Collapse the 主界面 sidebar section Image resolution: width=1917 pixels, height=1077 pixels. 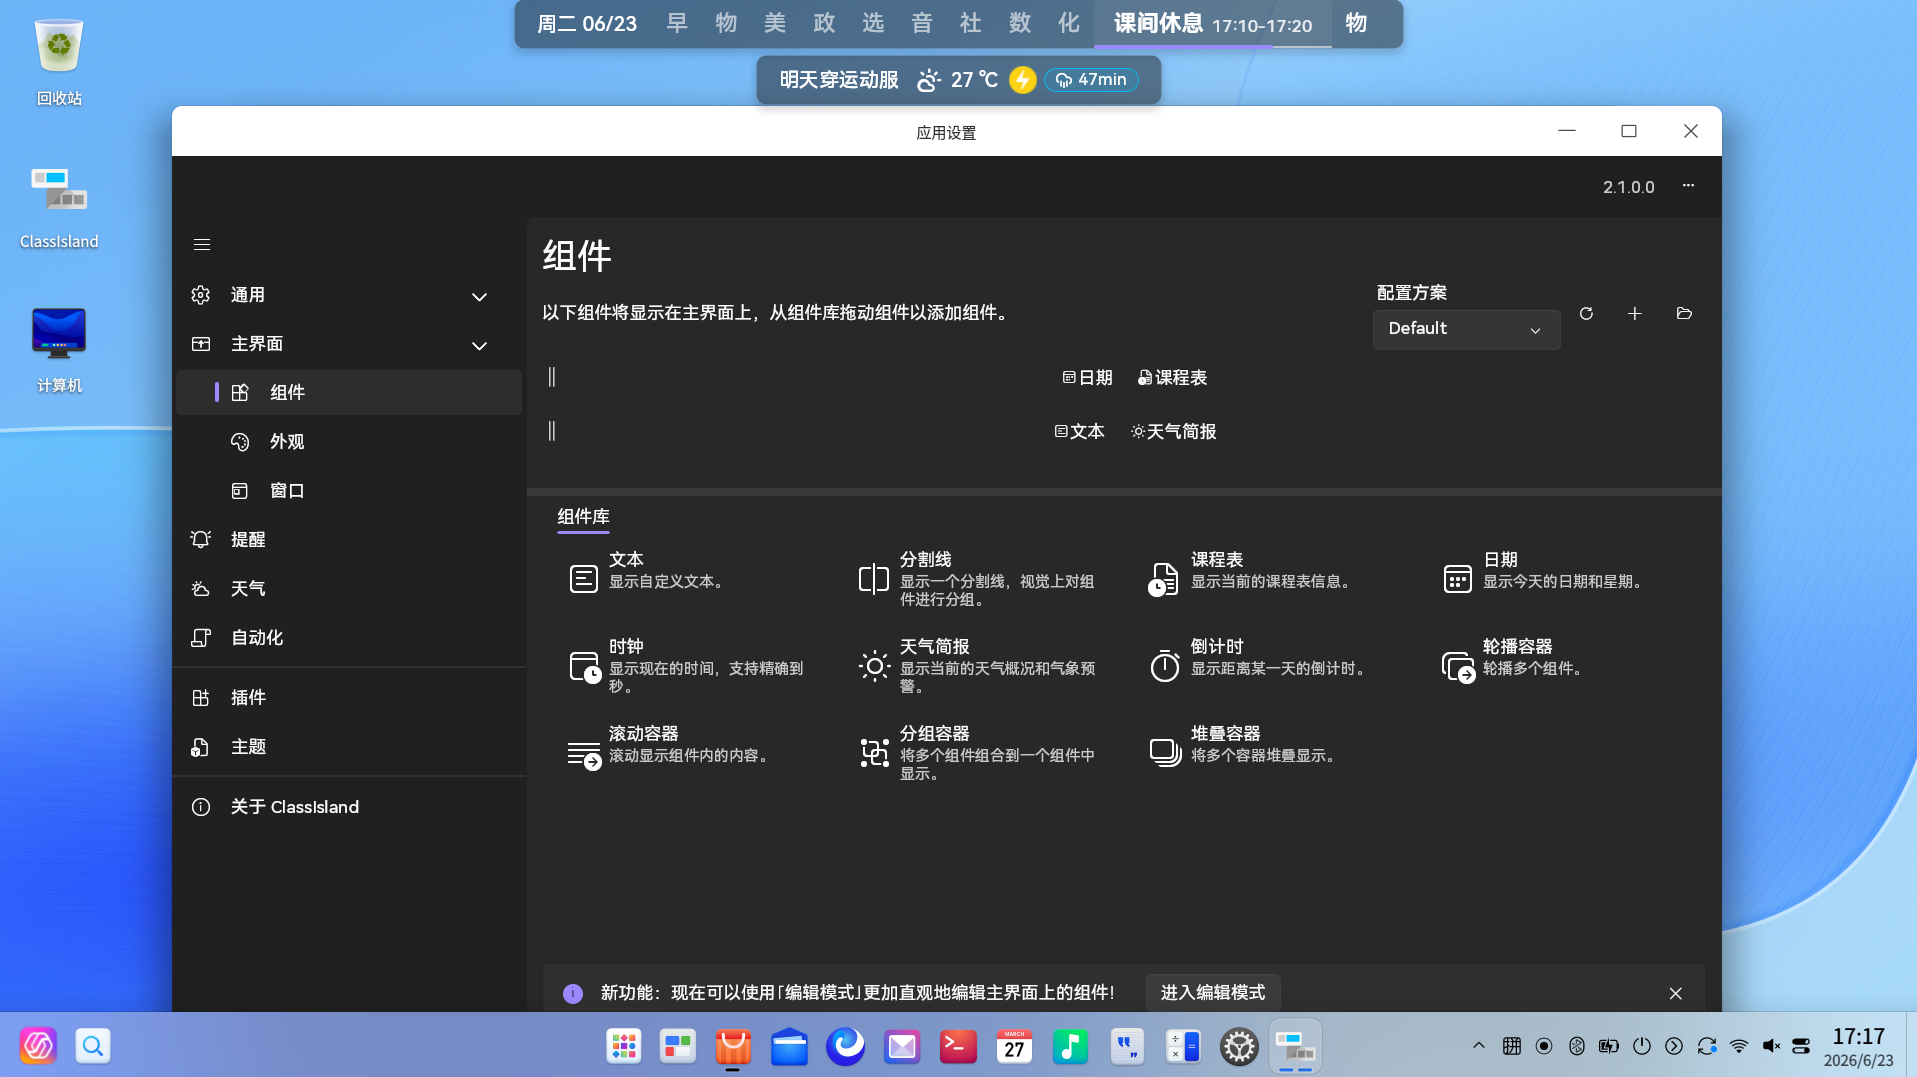point(349,344)
